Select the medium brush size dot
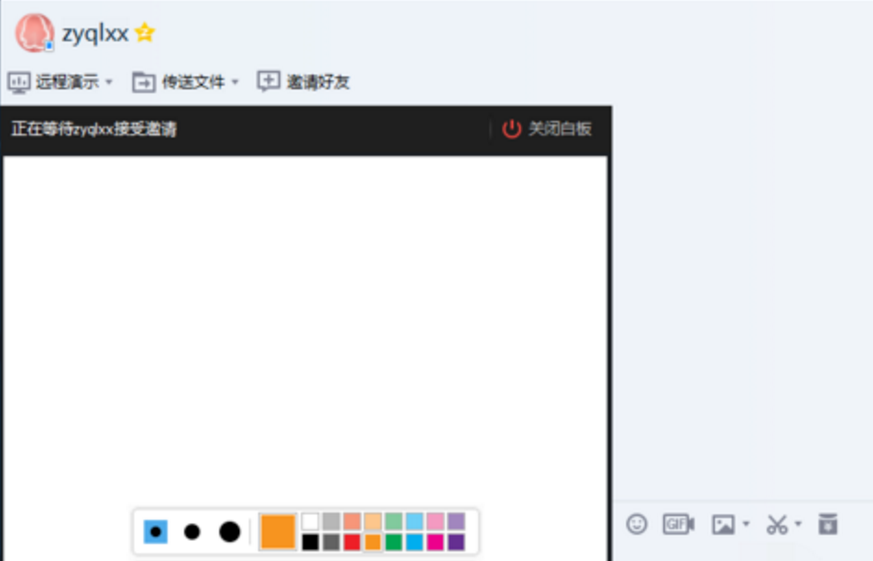This screenshot has width=873, height=561. (x=192, y=532)
